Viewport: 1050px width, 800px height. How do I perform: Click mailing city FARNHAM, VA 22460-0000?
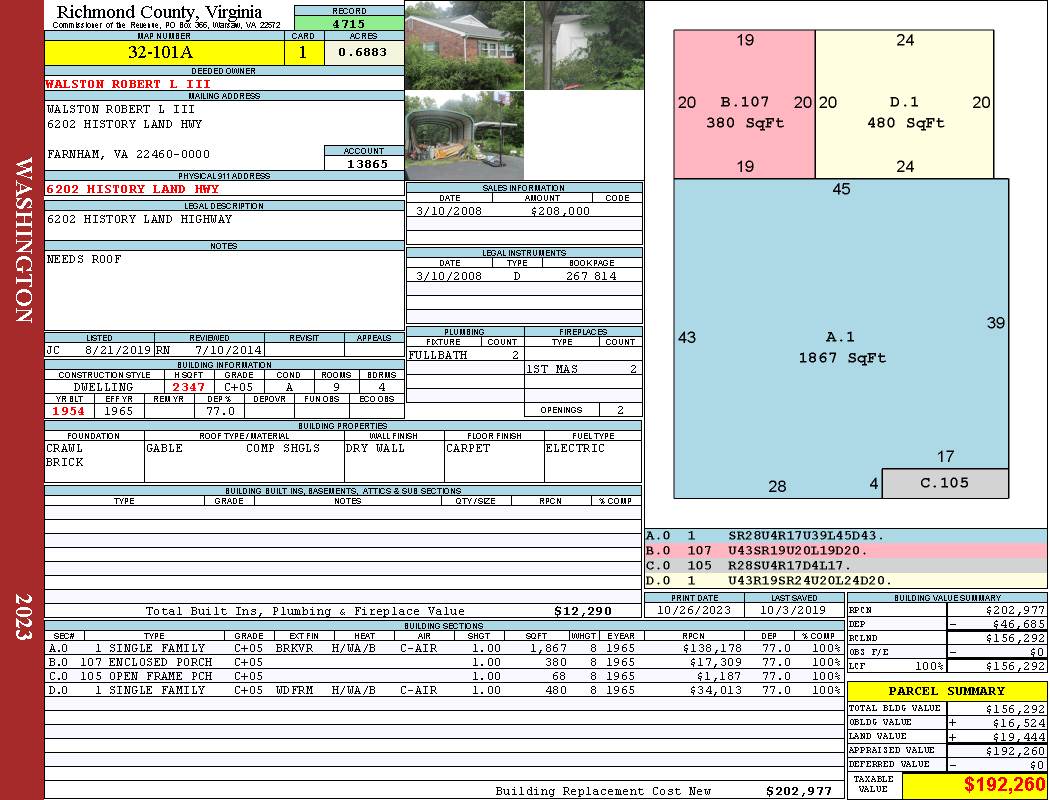point(128,154)
